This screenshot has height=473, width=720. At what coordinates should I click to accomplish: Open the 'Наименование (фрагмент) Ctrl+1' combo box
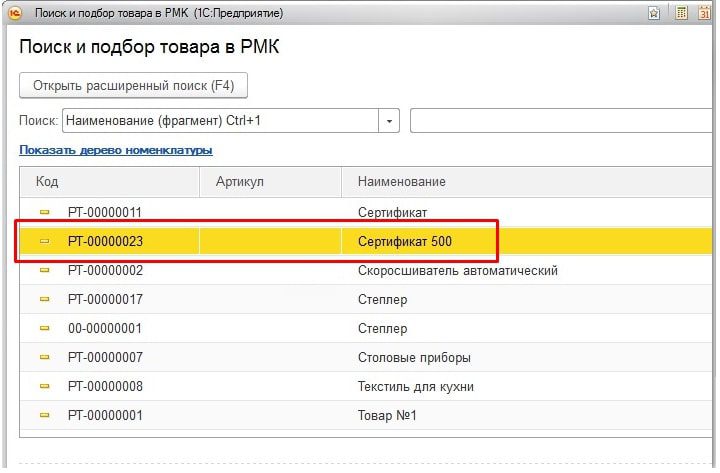(220, 121)
